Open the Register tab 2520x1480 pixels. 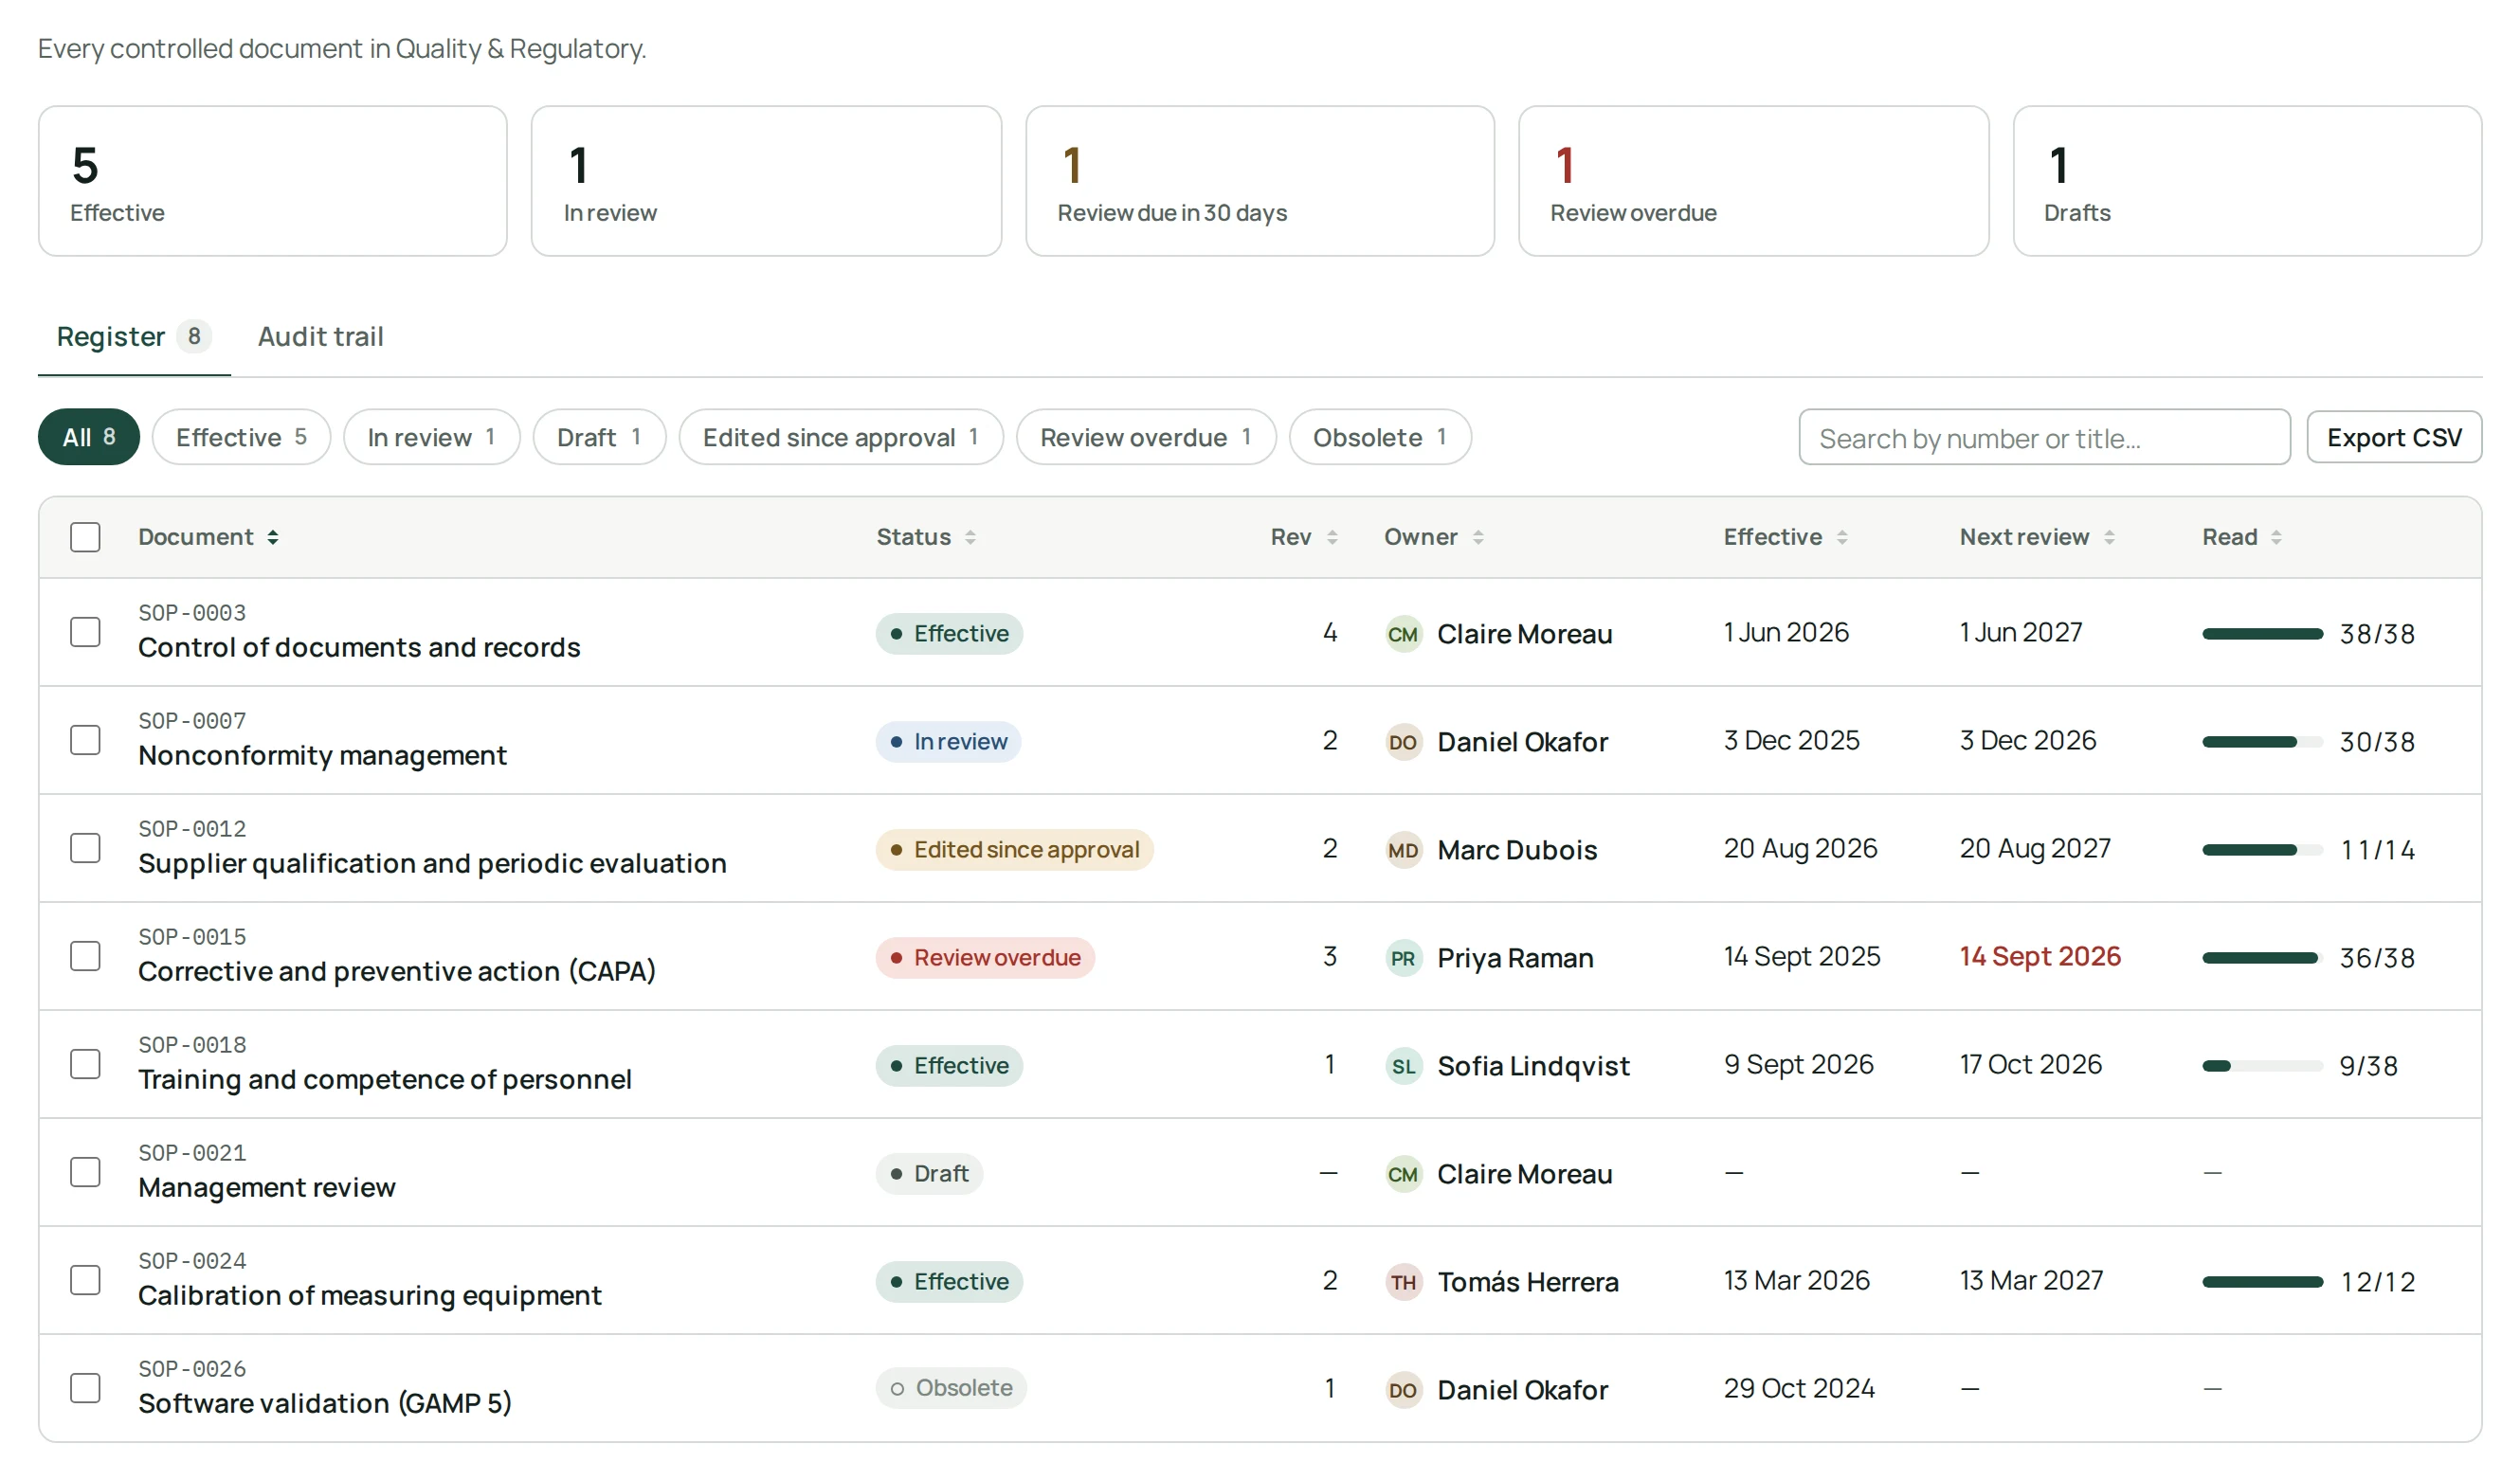coord(134,337)
